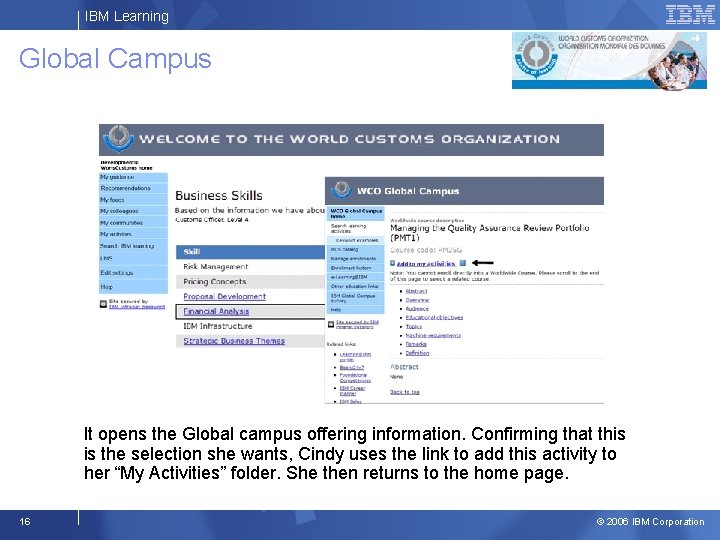Select Other education links menu item
Screen dimensions: 720x540
coord(355,286)
